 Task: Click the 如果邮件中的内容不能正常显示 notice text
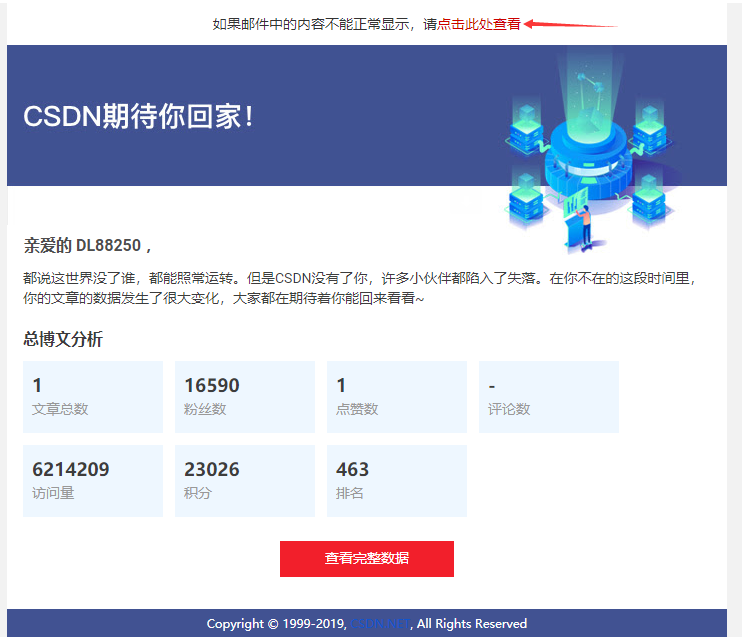pyautogui.click(x=310, y=24)
